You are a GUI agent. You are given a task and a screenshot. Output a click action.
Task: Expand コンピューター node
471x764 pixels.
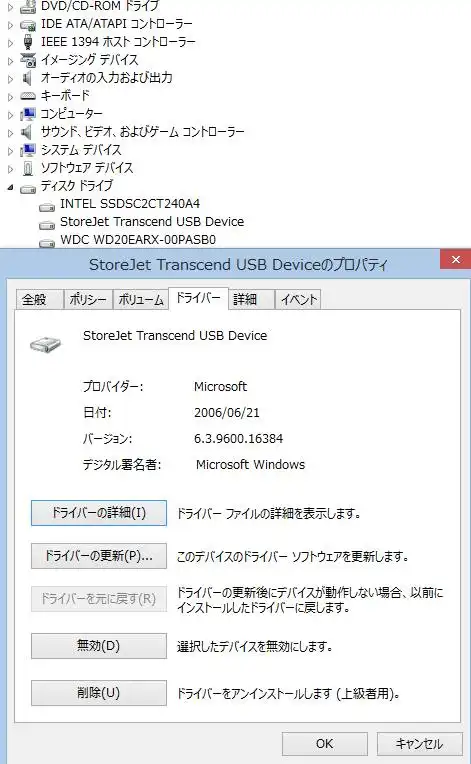(x=10, y=115)
